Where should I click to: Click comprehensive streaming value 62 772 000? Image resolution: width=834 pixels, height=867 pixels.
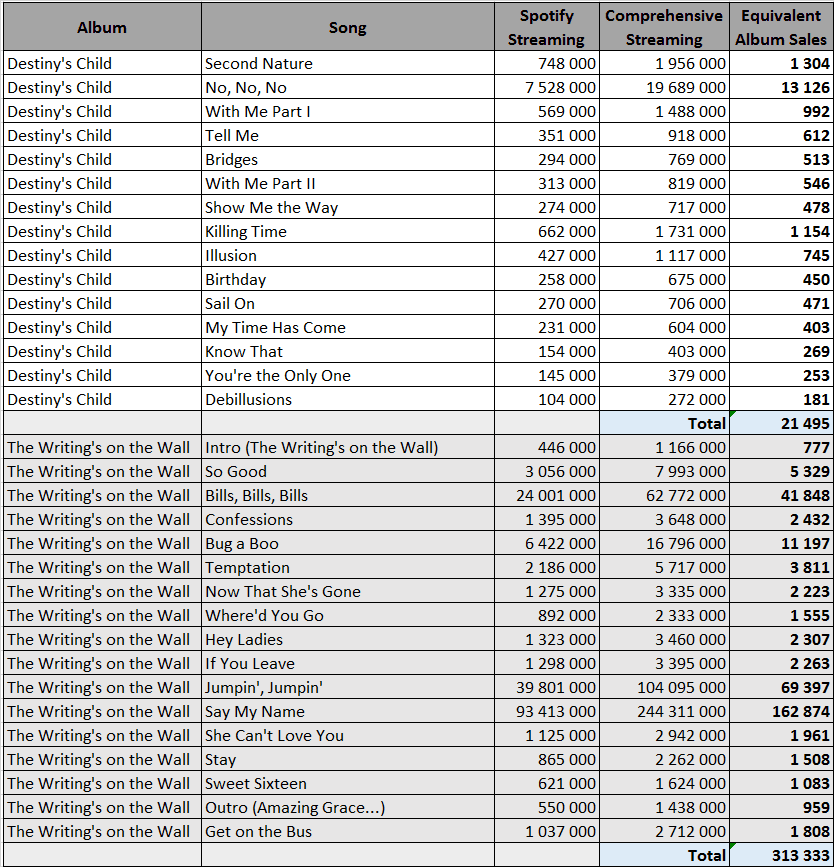tap(664, 495)
